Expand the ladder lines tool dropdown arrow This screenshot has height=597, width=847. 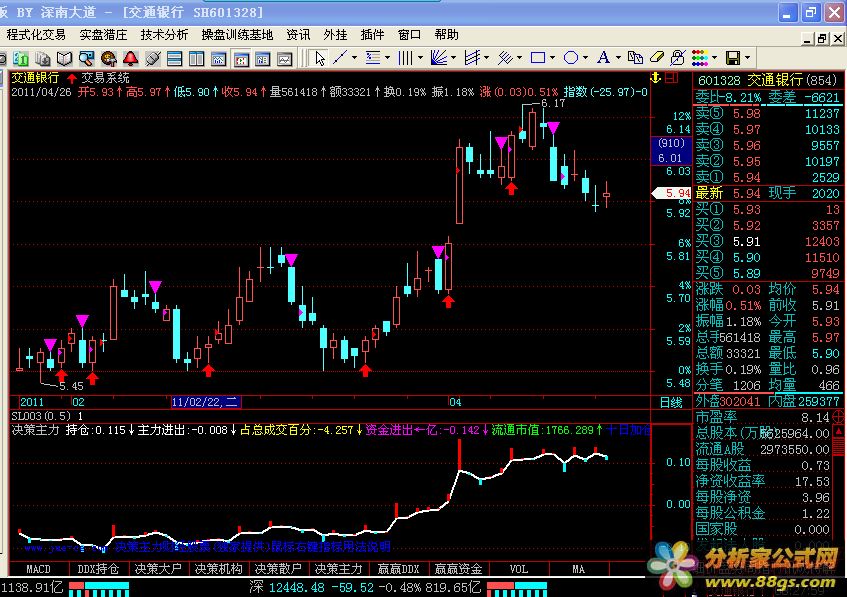pyautogui.click(x=487, y=58)
